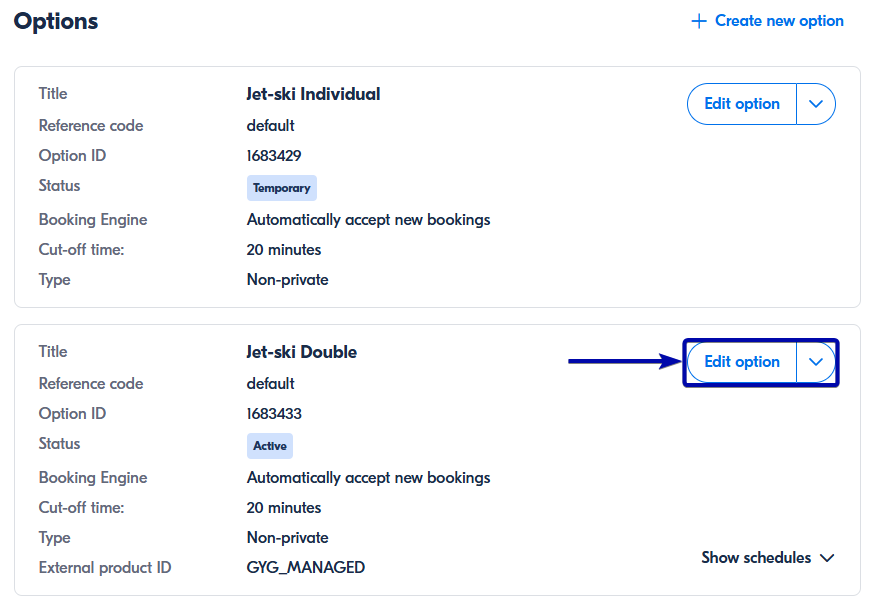Click Jet-ski Individual's default reference code
Image resolution: width=875 pixels, height=606 pixels.
coord(270,126)
